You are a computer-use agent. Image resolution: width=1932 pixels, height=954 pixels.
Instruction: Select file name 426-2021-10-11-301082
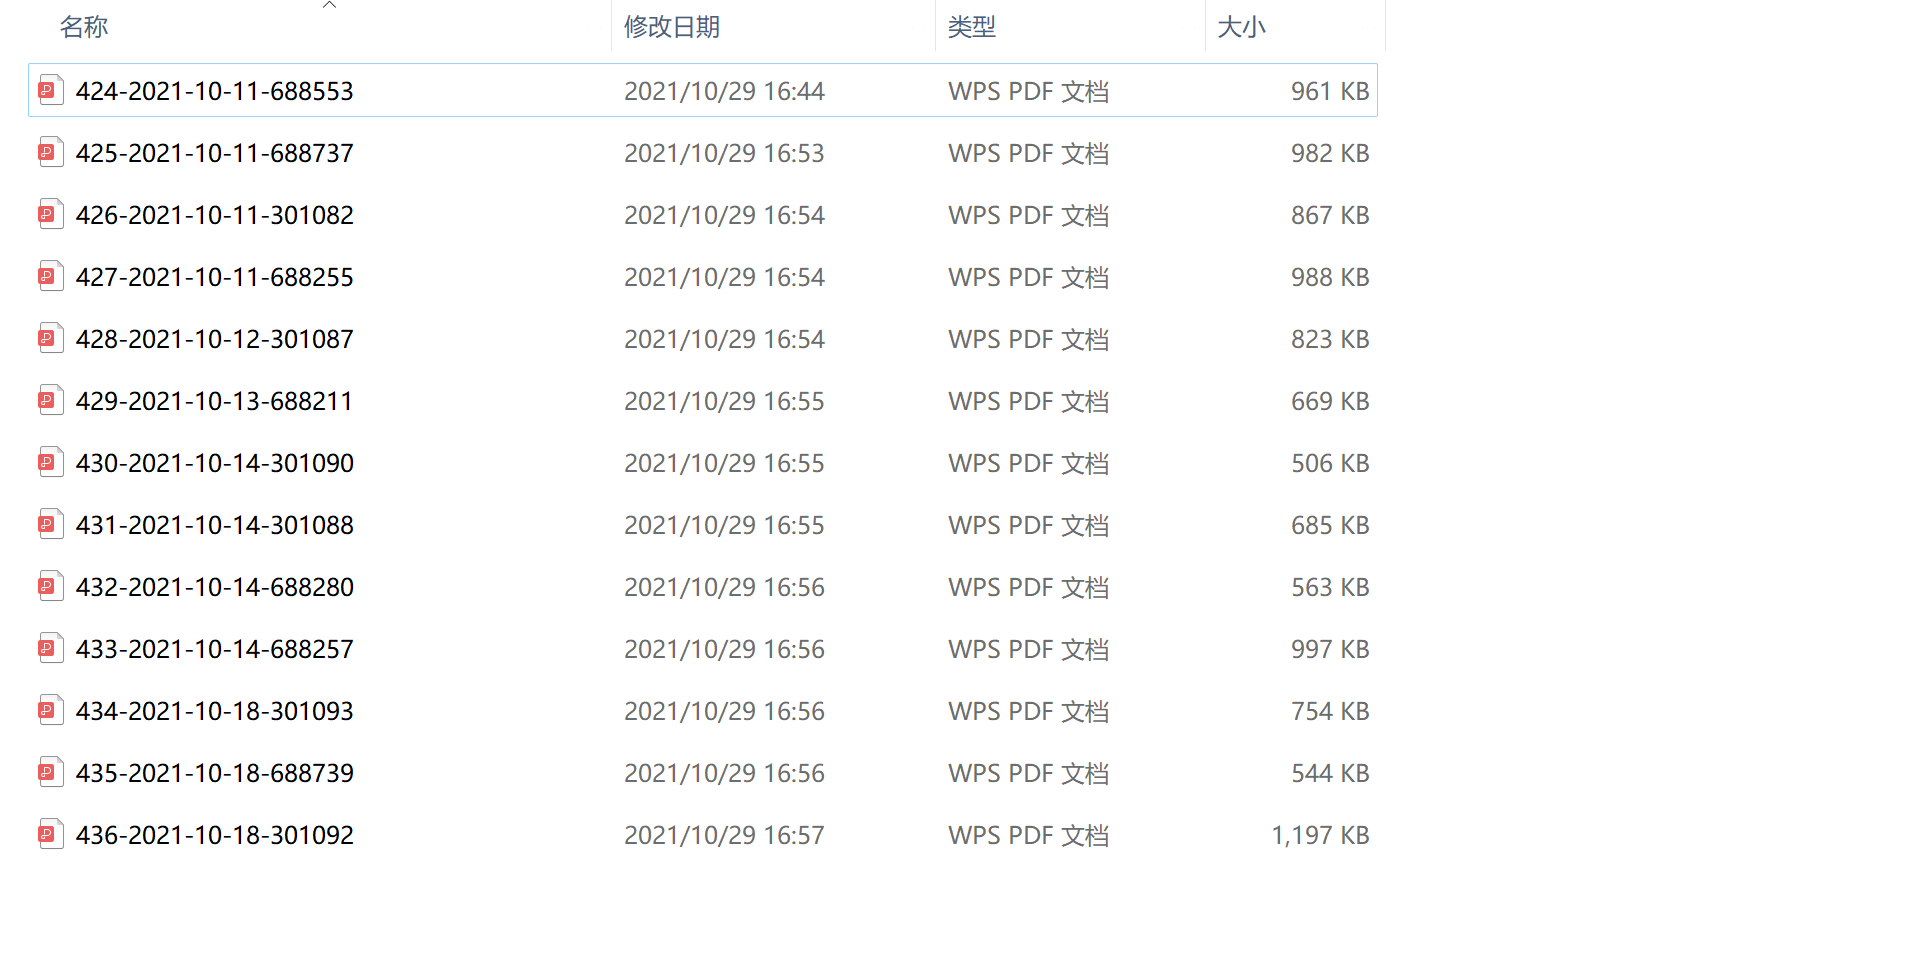click(x=215, y=215)
